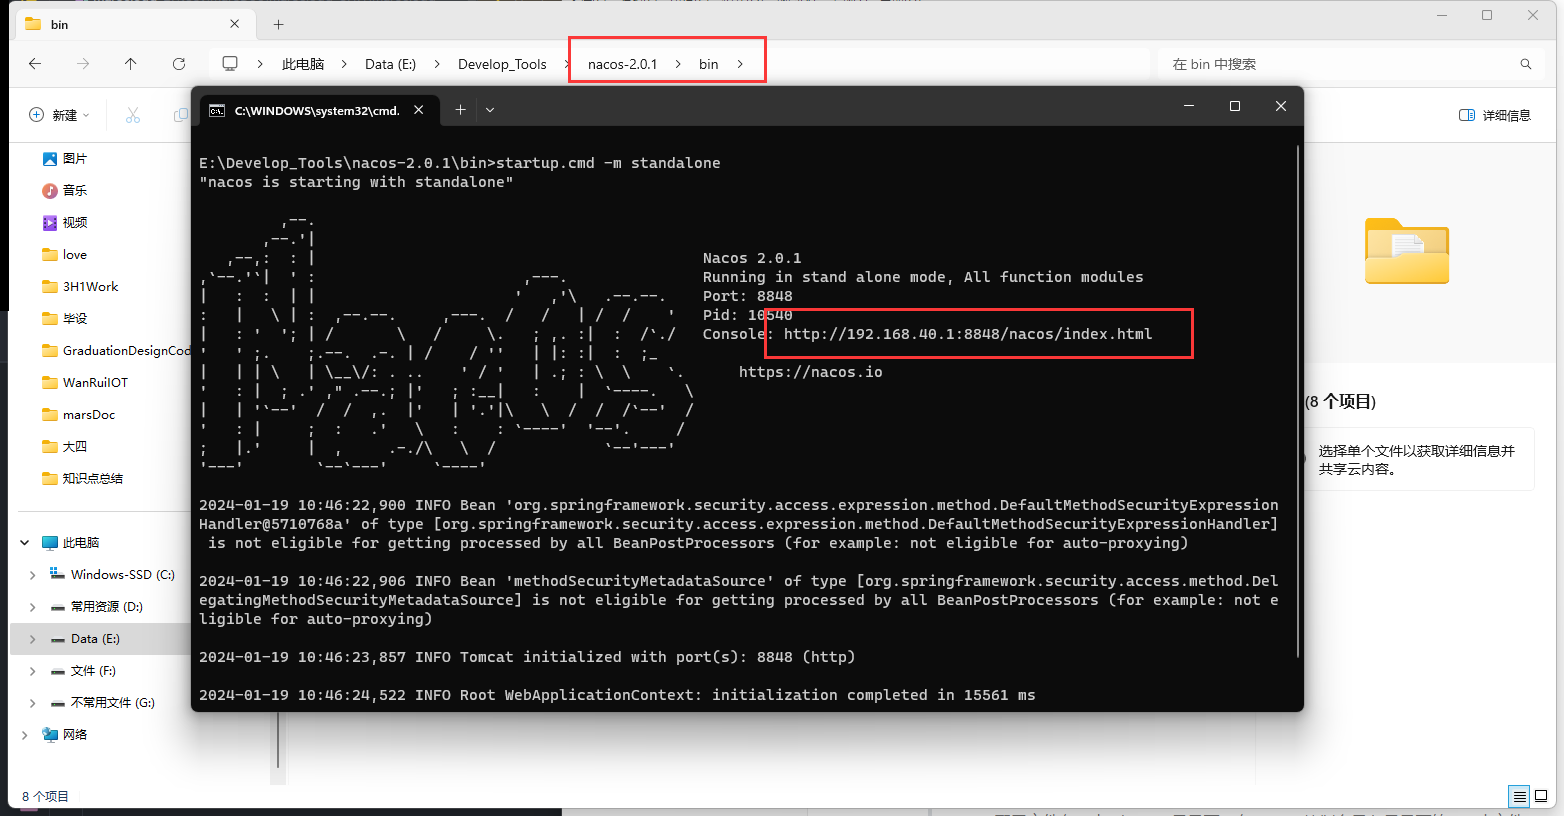
Task: Click the folder preview thumbnail in details pane
Action: 1407,251
